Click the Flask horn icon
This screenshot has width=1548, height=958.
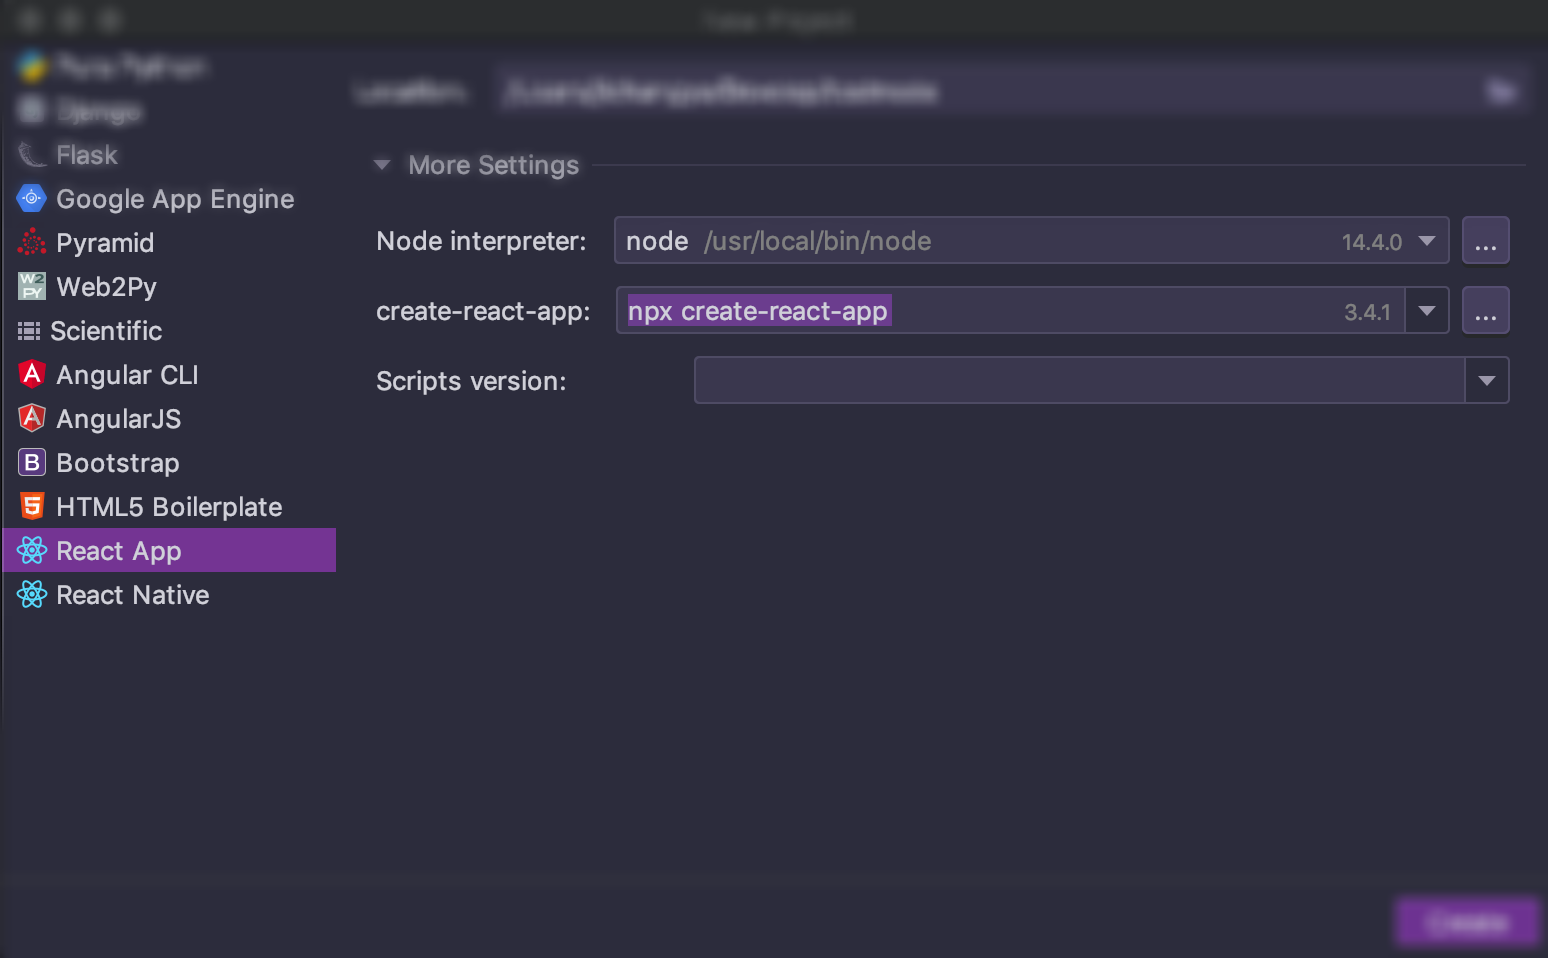pyautogui.click(x=32, y=155)
